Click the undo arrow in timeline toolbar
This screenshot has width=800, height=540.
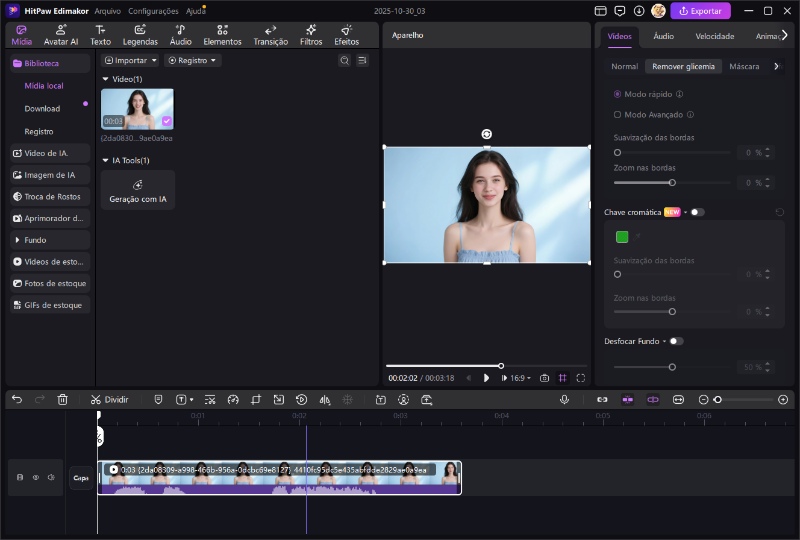[17, 399]
